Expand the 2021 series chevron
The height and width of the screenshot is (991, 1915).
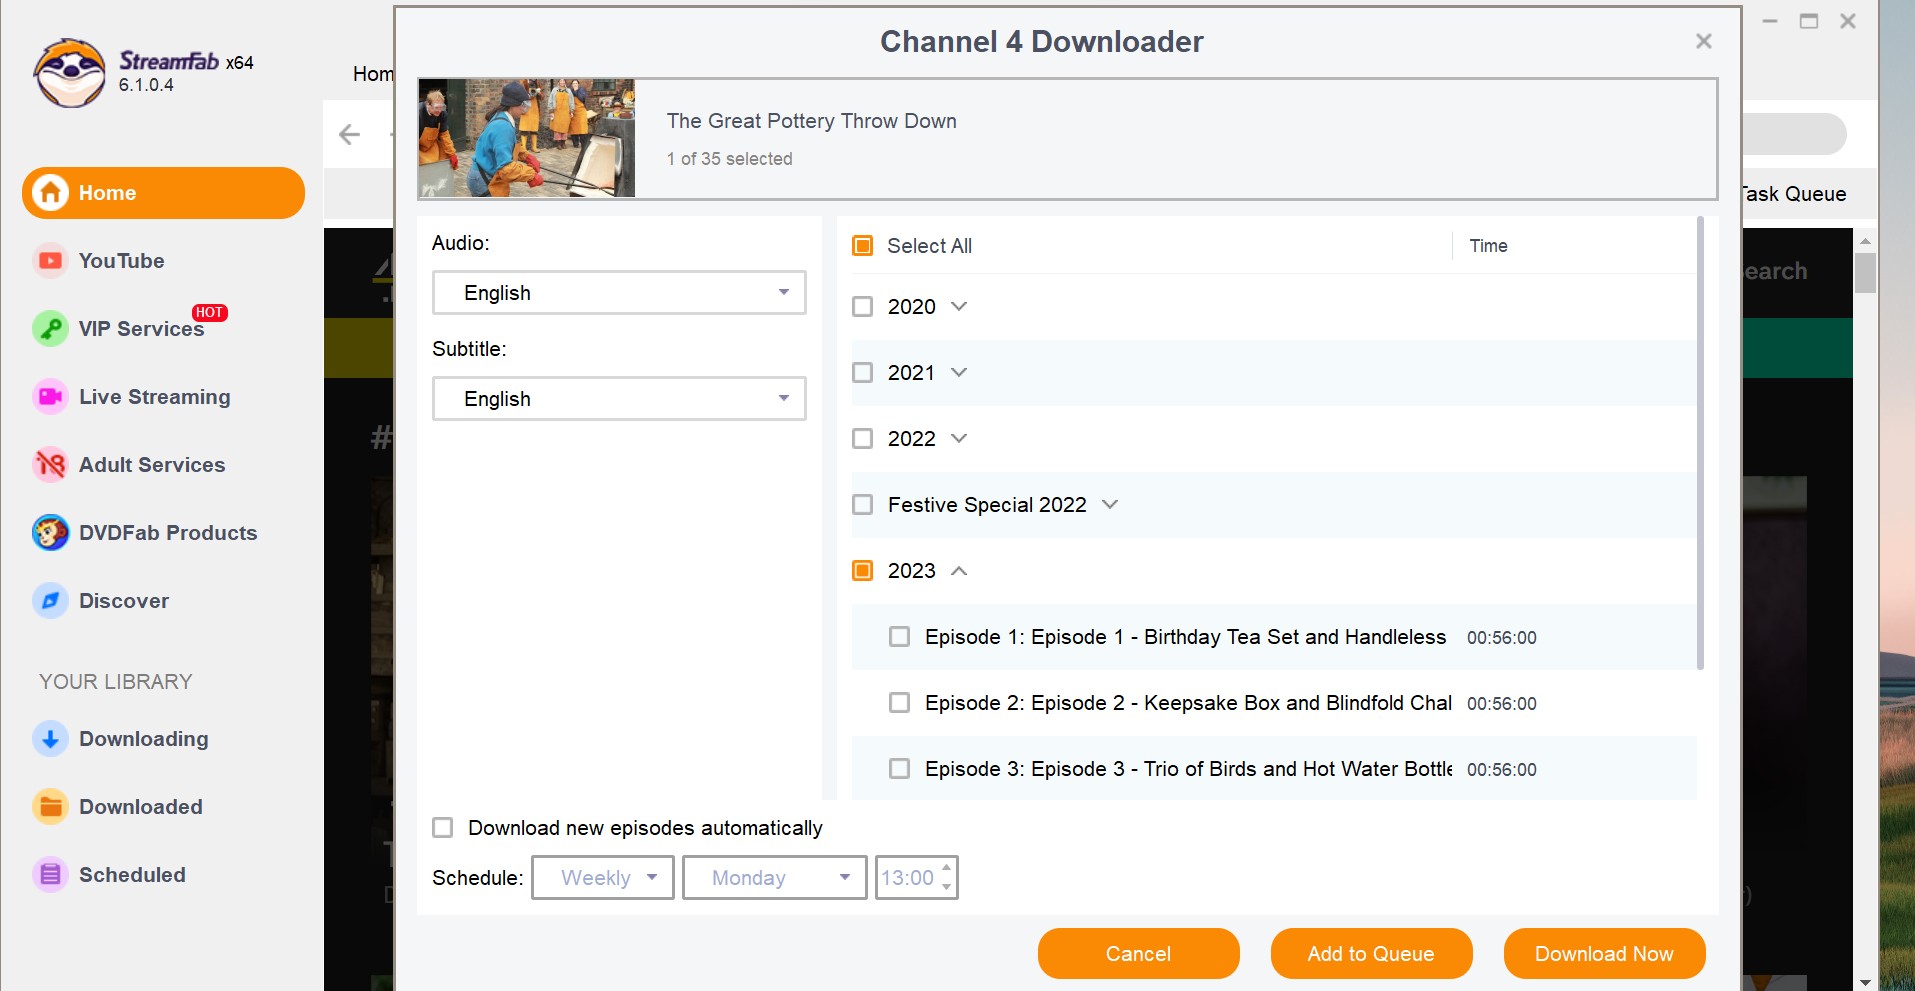959,373
